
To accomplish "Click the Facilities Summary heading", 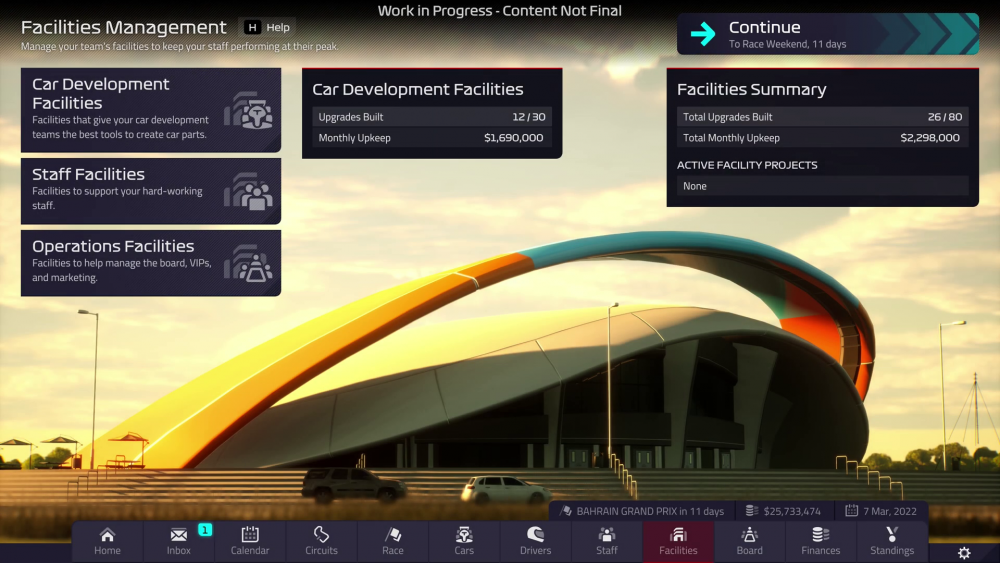I will (x=751, y=89).
